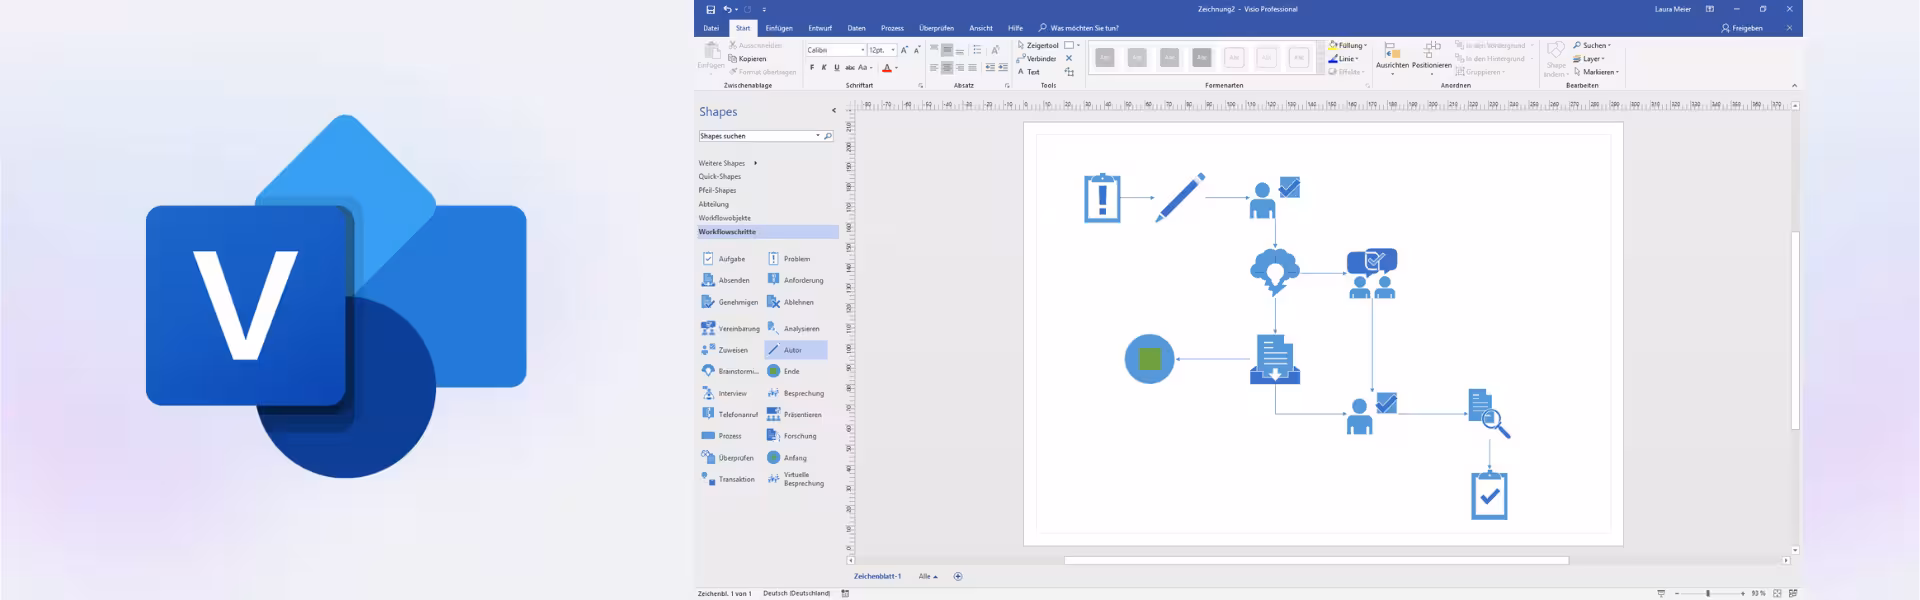Viewport: 1920px width, 600px height.
Task: Open the 12pt font size dropdown
Action: (893, 50)
